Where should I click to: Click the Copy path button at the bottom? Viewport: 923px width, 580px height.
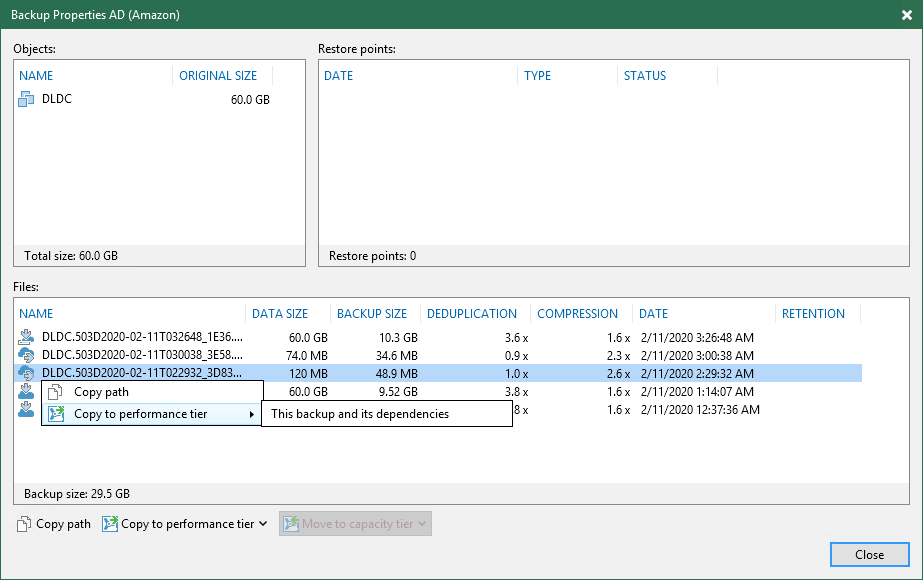tap(54, 524)
